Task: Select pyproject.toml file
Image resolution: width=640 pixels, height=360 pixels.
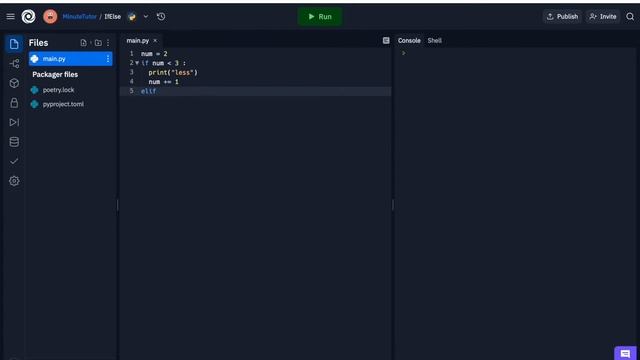Action: pos(63,104)
